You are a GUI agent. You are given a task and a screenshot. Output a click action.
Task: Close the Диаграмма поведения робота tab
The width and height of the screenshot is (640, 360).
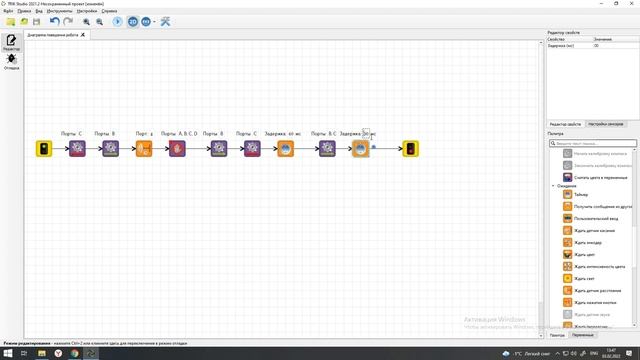pyautogui.click(x=83, y=35)
